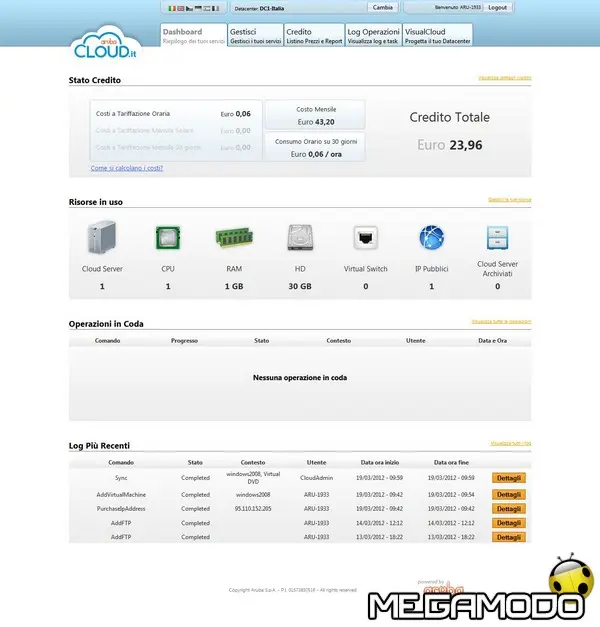Click Dettagli for the AddVirtualMachine entry
Screen dimensions: 600x627
(508, 494)
